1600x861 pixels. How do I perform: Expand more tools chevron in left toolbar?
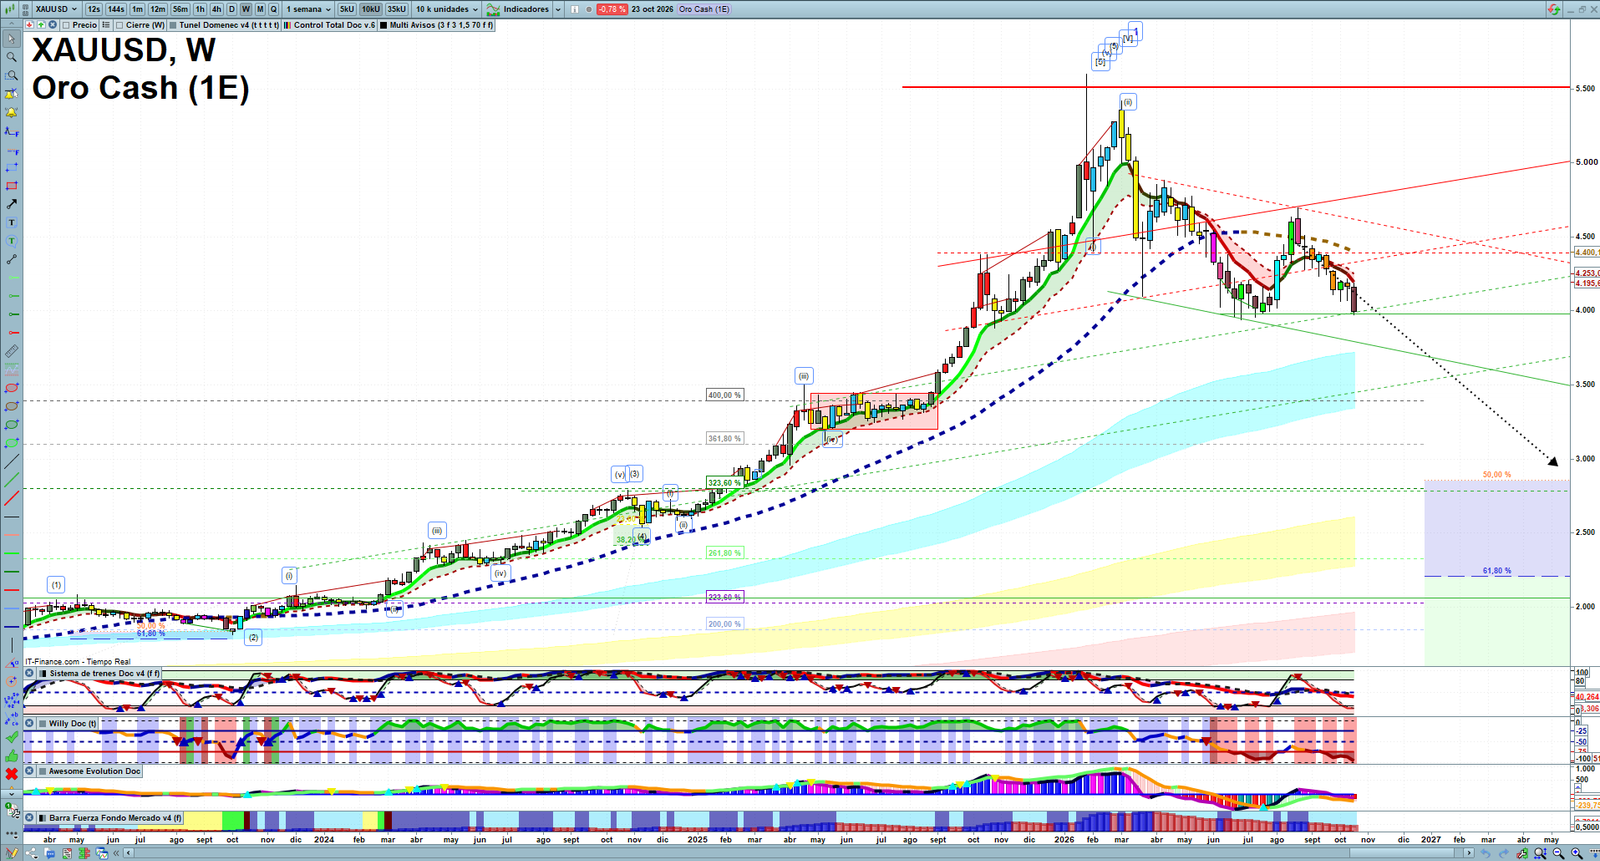click(12, 794)
